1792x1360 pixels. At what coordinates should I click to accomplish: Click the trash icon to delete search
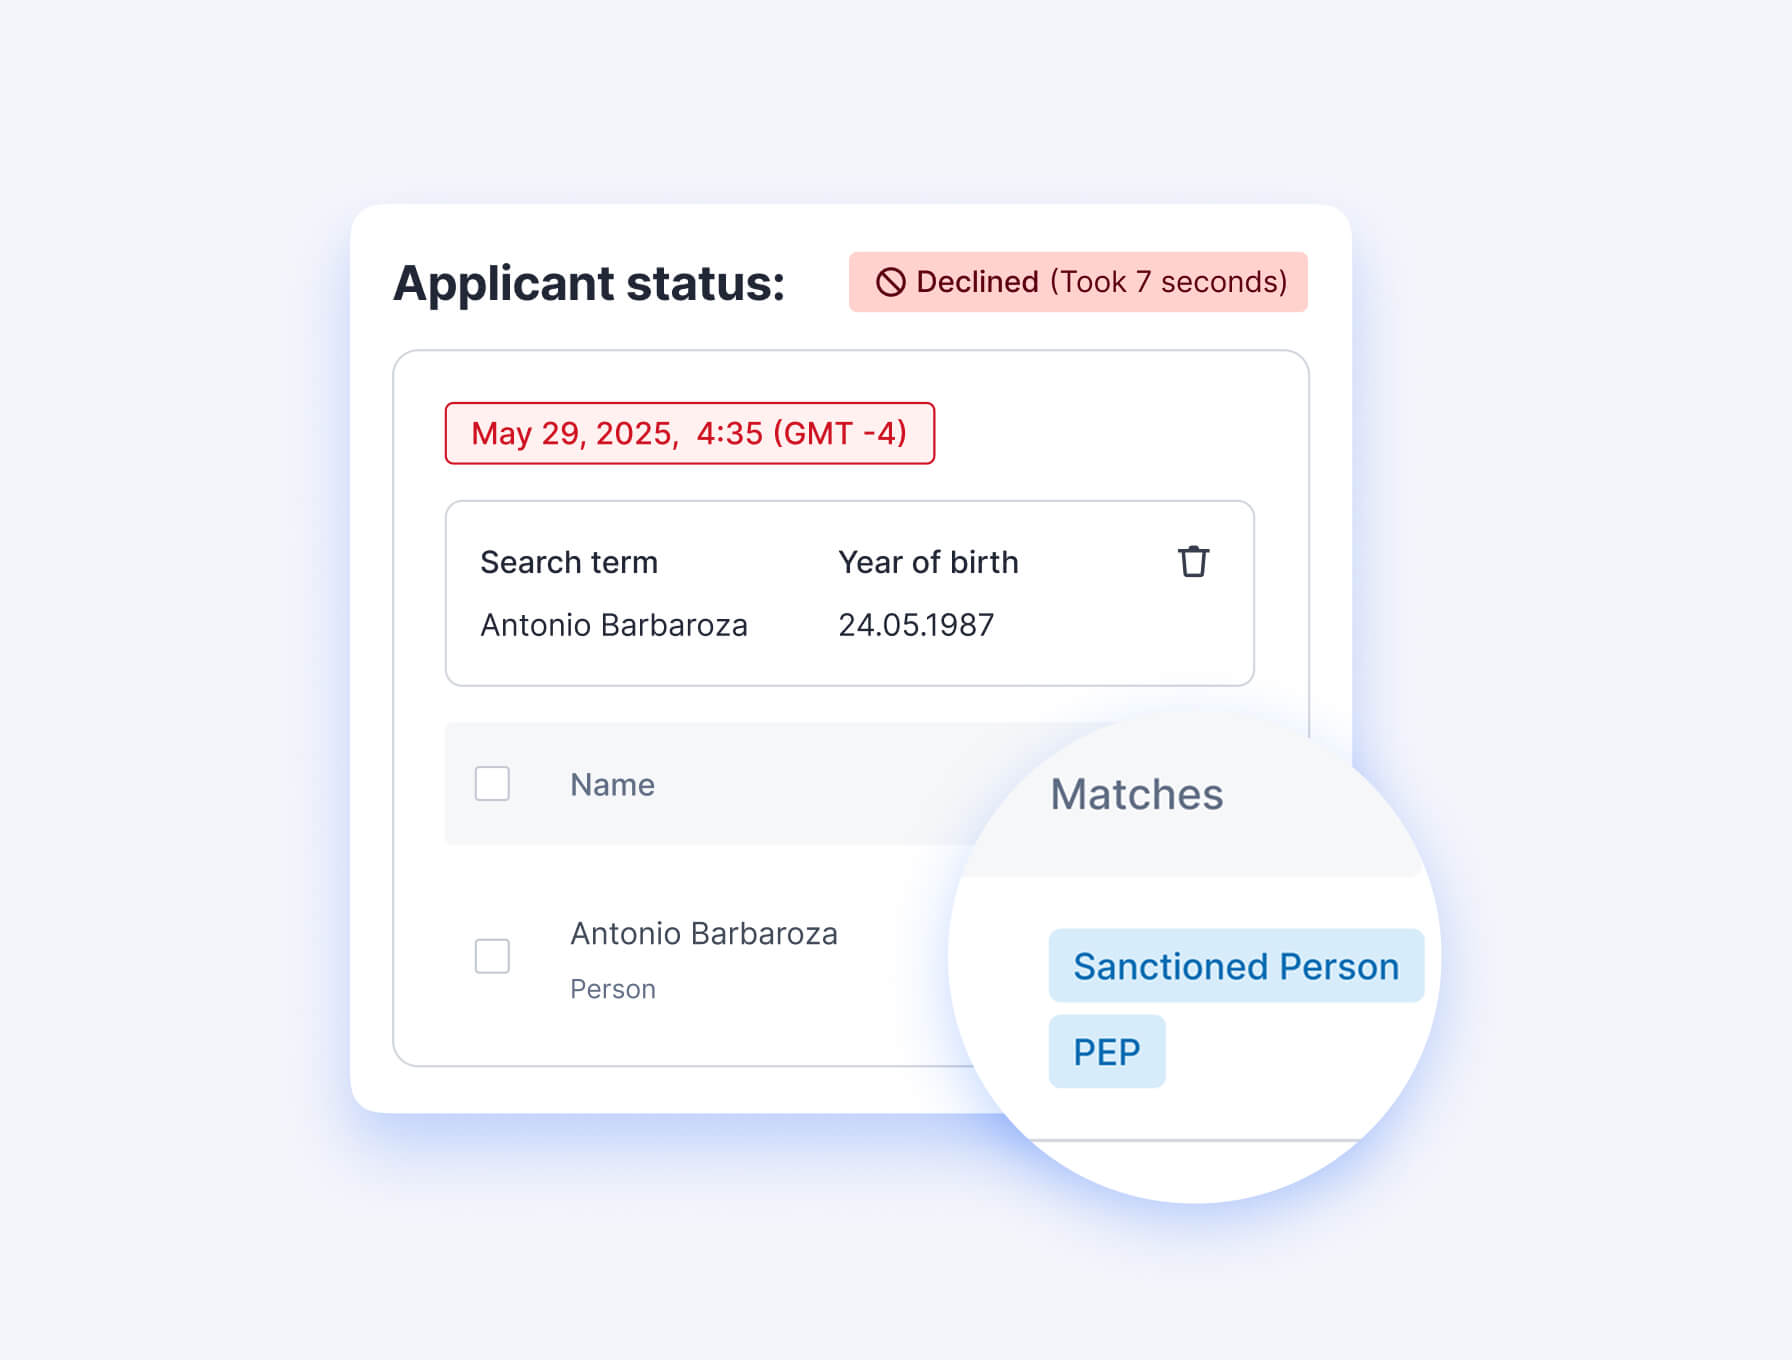point(1193,562)
